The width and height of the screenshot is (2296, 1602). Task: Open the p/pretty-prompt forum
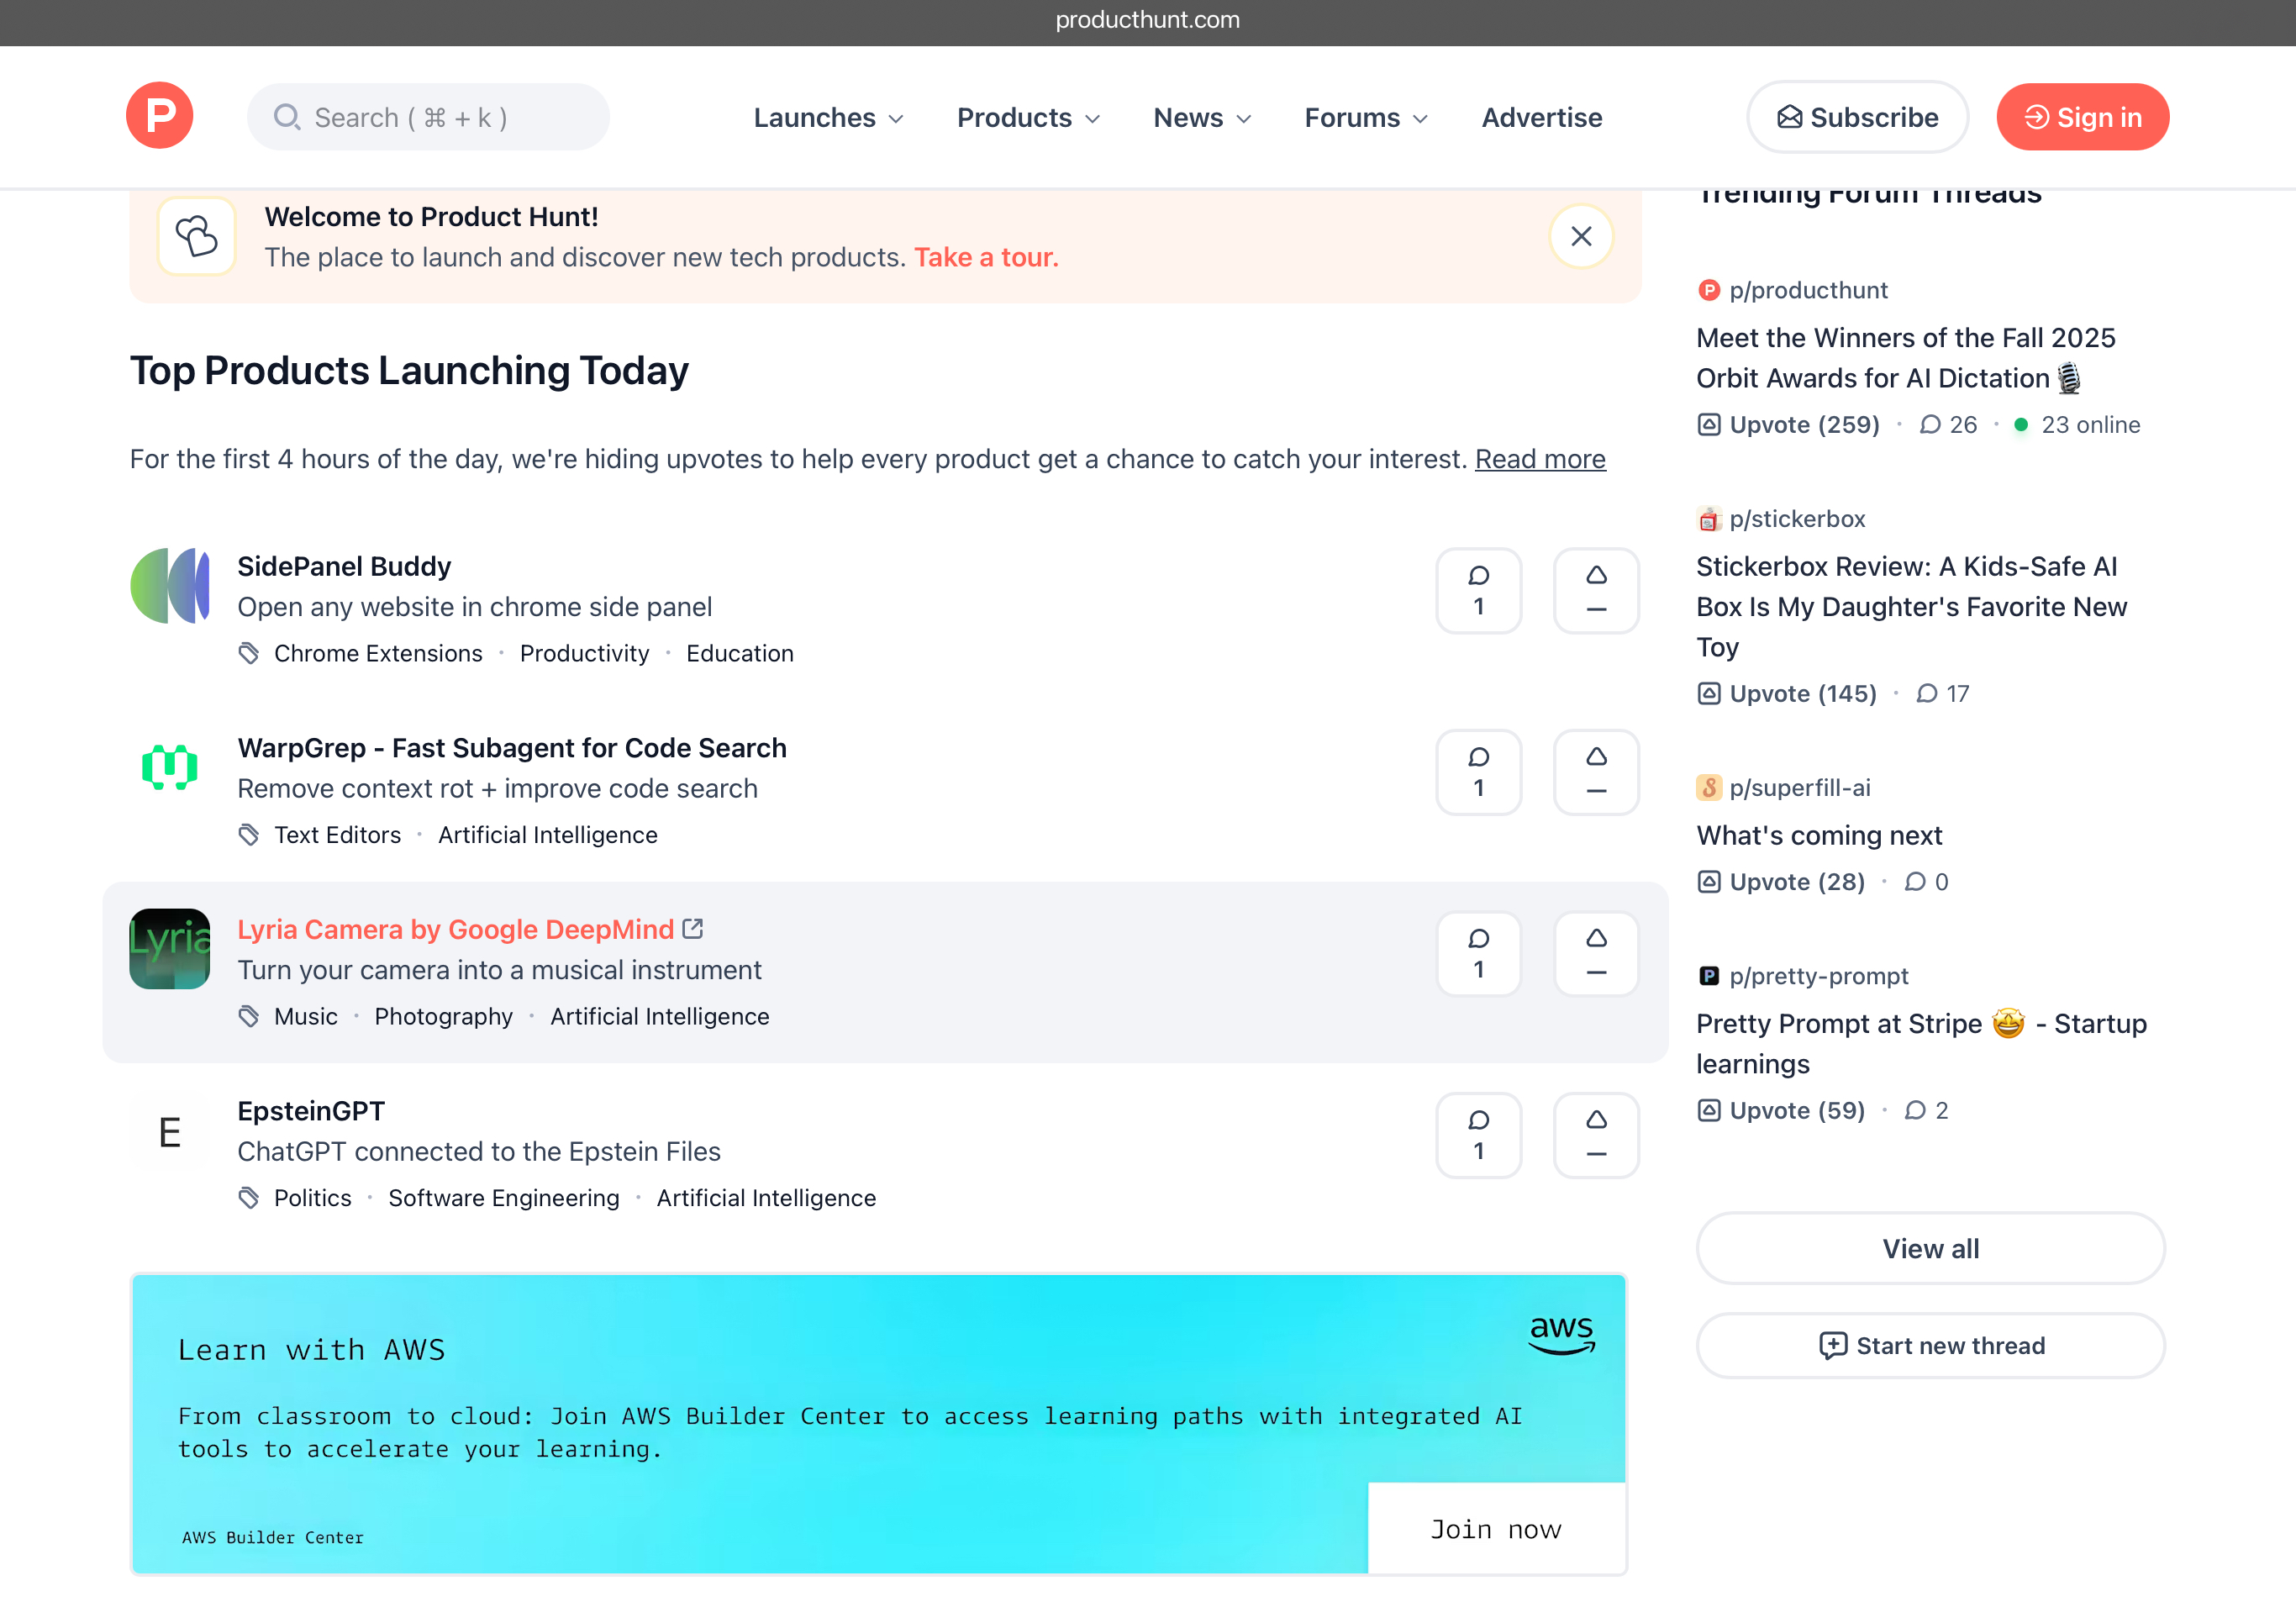pos(1819,976)
